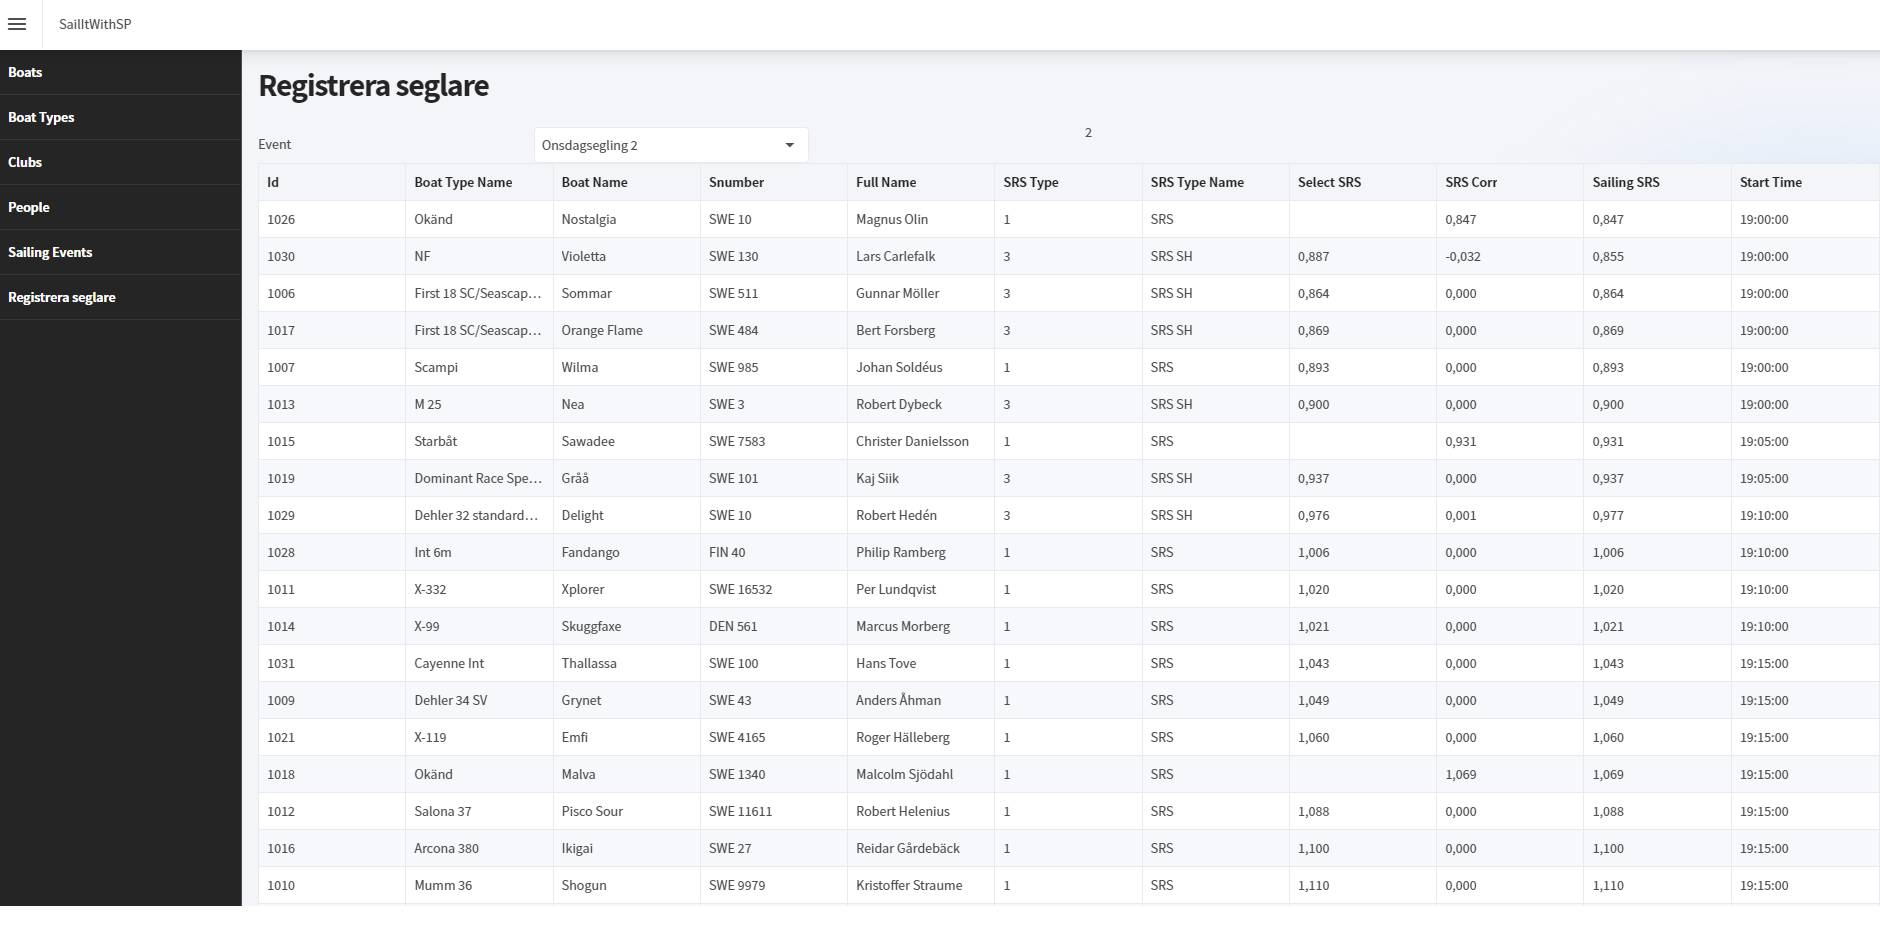The width and height of the screenshot is (1880, 928).
Task: Select Reidar Gårdebäck name cell
Action: point(921,848)
